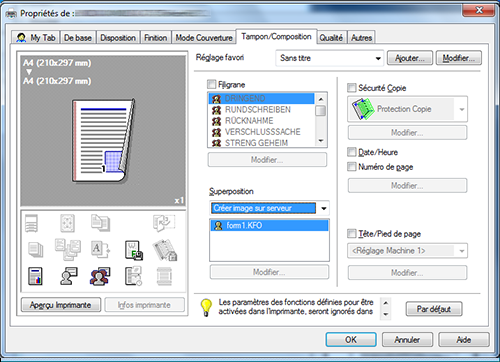Click the greyed scattered multiple copies icon
This screenshot has height=362, width=500.
pos(68,249)
